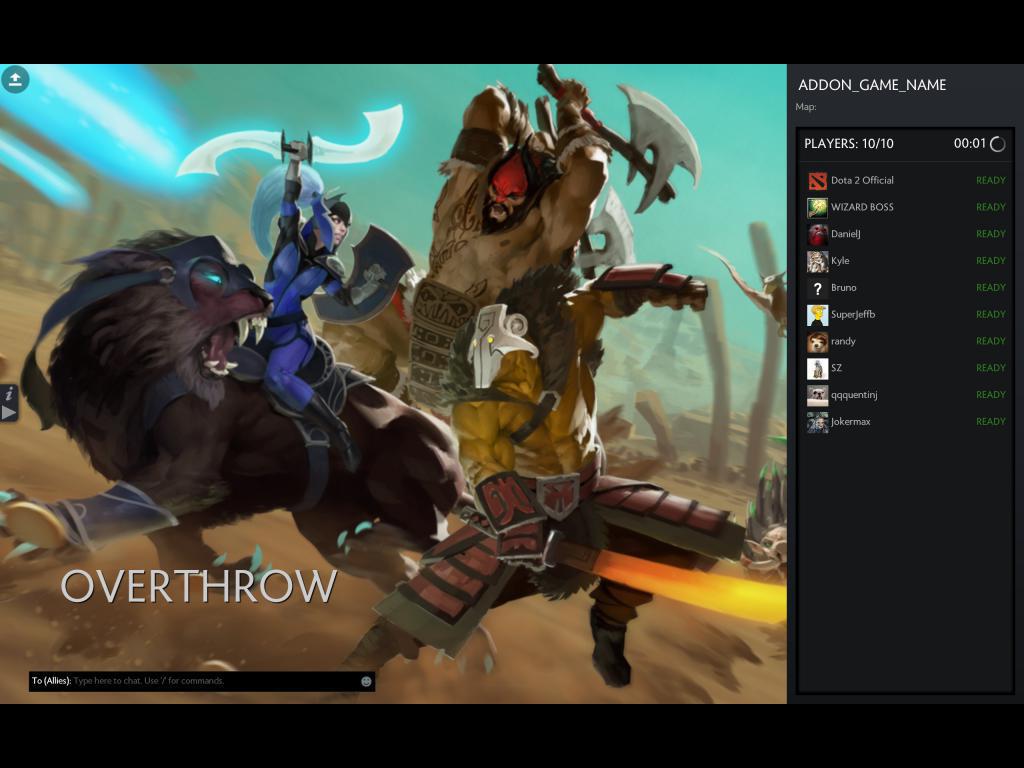Click Bruno's question mark avatar
Image resolution: width=1024 pixels, height=768 pixels.
[x=817, y=288]
